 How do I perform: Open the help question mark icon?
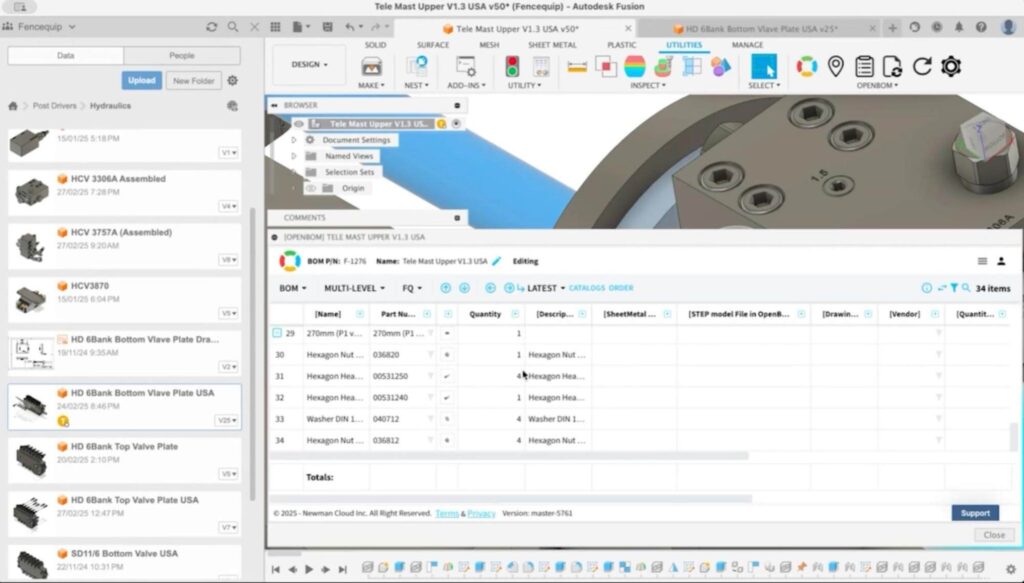tap(981, 27)
